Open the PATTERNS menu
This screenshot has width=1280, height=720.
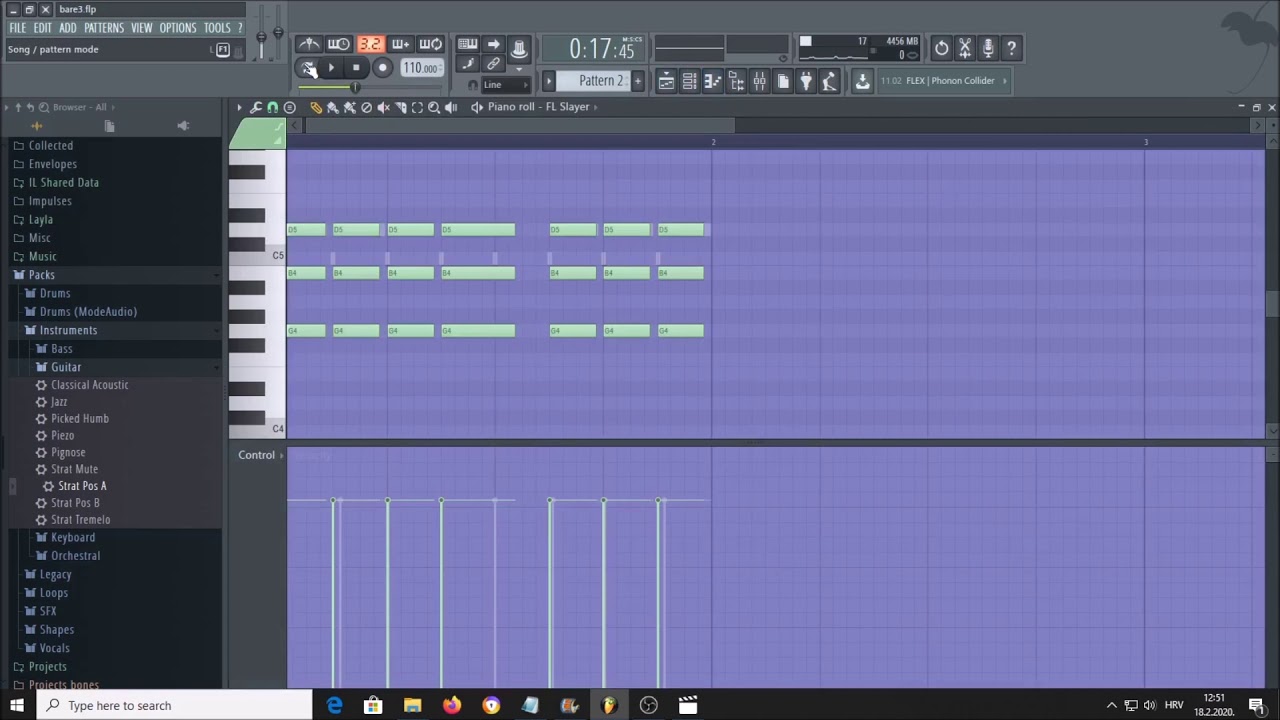point(104,28)
